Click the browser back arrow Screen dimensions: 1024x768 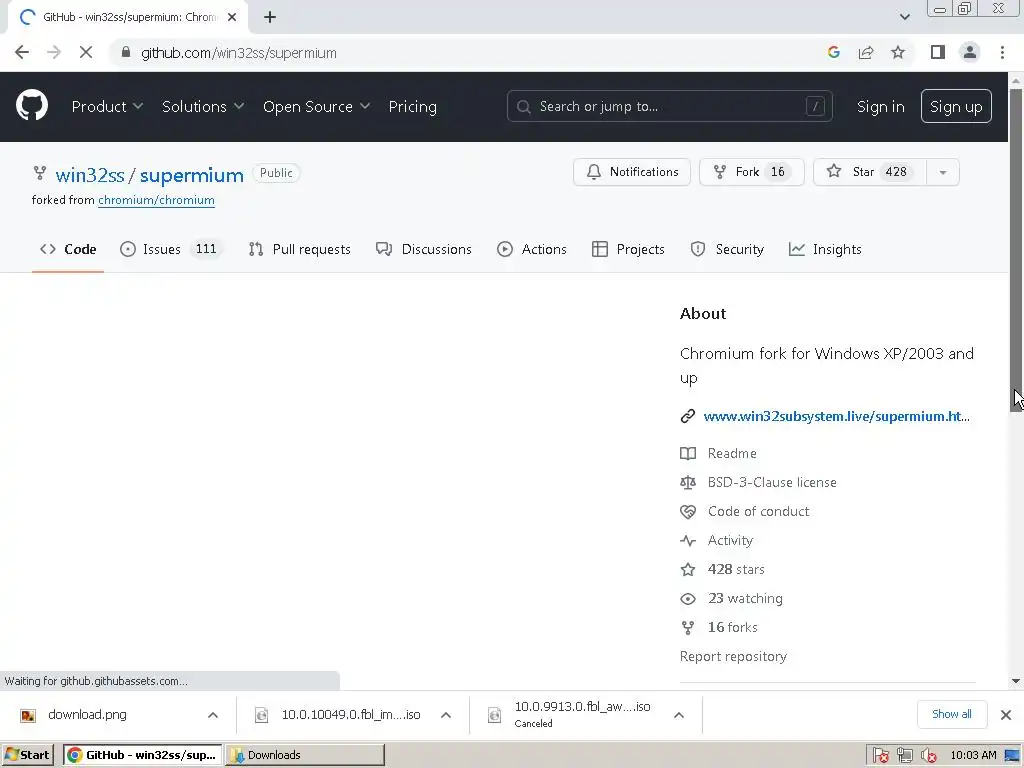22,53
